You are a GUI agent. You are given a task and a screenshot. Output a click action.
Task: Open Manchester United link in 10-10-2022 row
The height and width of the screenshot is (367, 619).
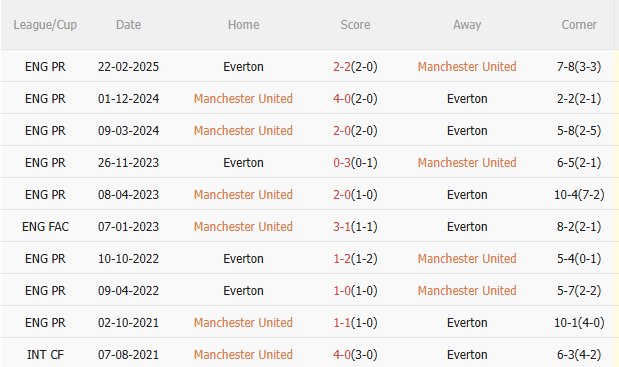click(x=467, y=258)
